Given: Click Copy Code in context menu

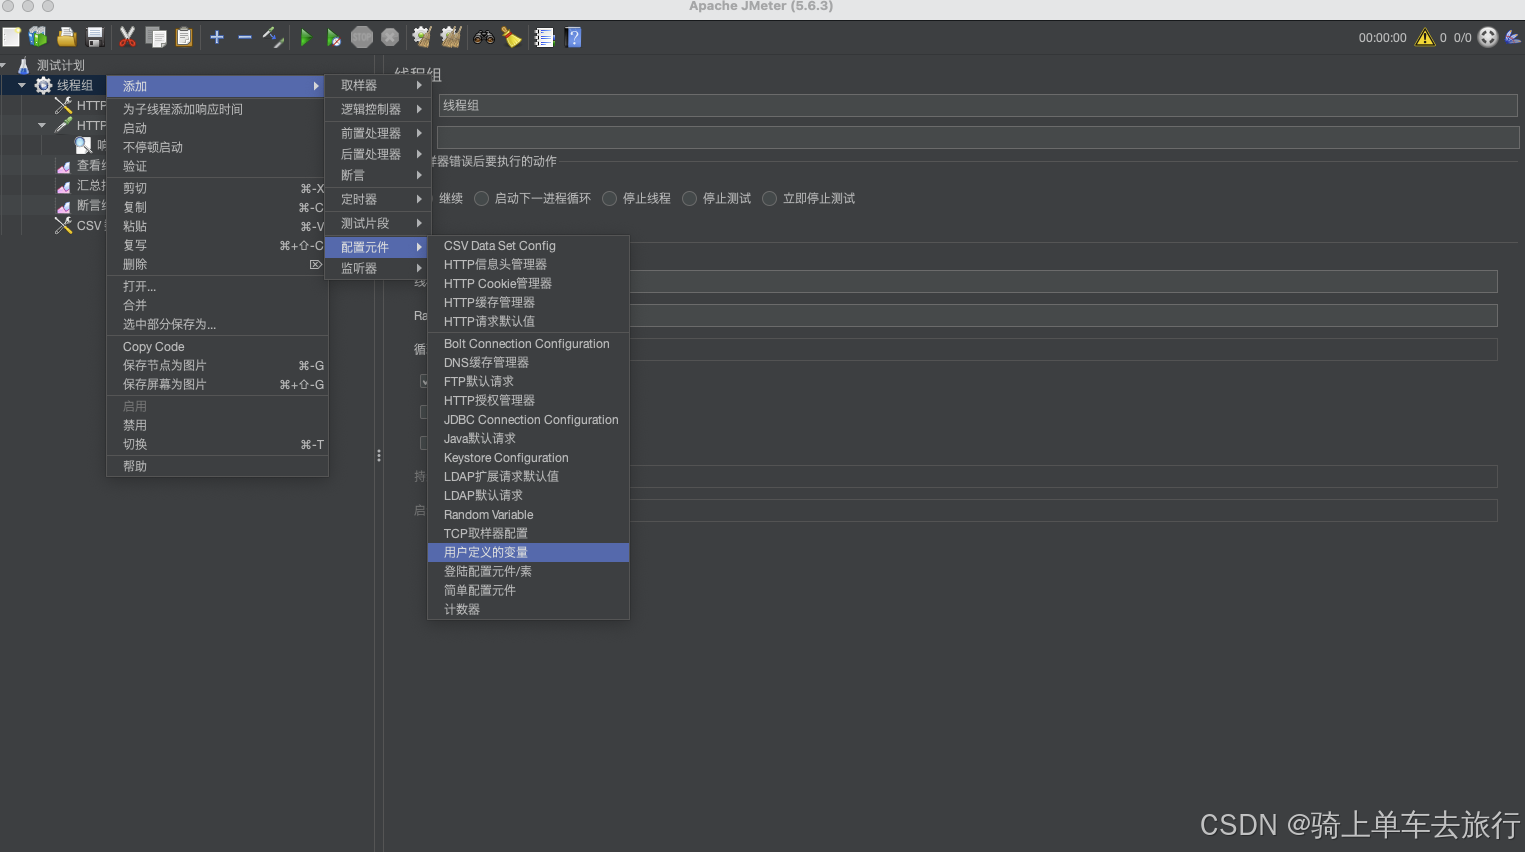Looking at the screenshot, I should 218,346.
